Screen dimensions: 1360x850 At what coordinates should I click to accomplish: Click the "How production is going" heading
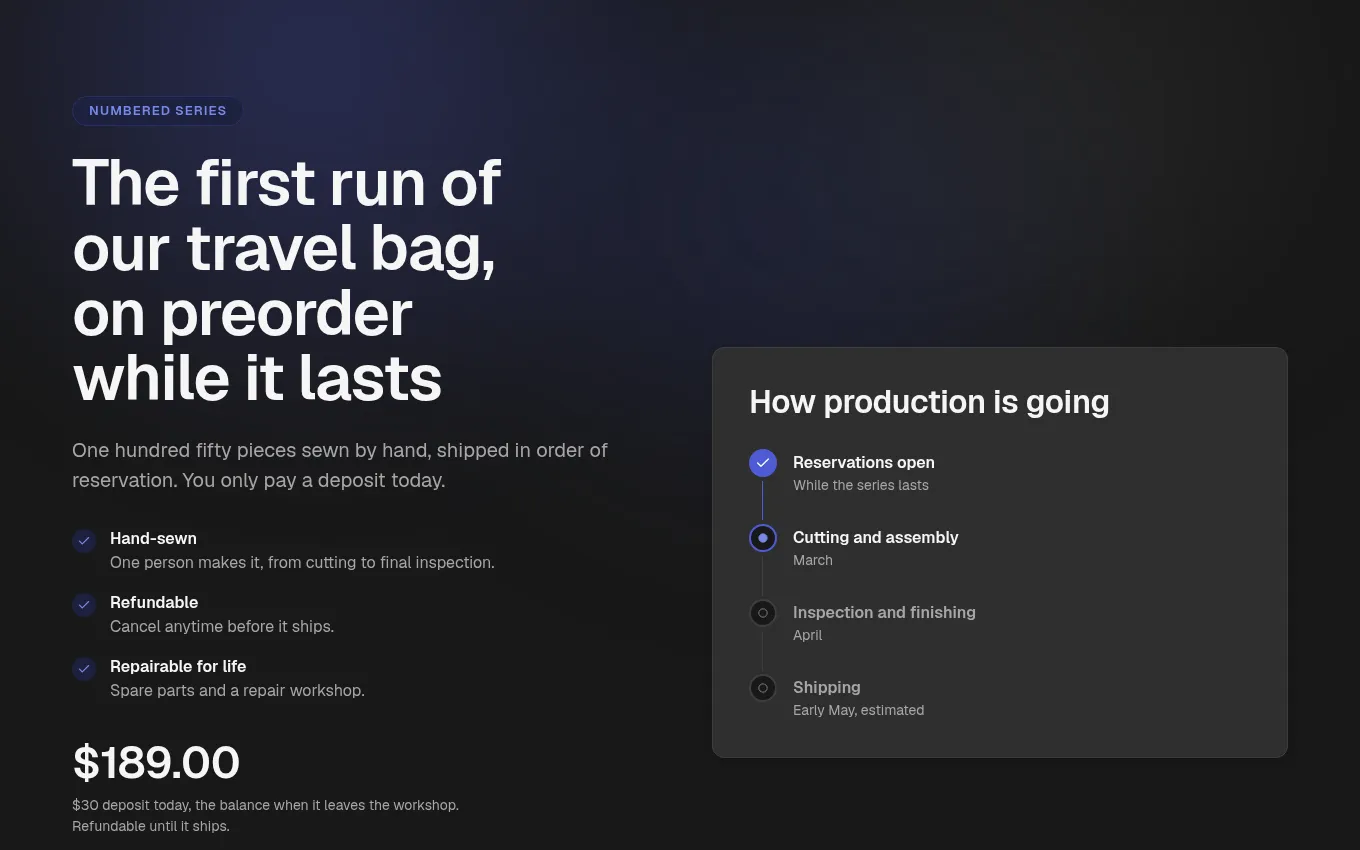coord(929,402)
